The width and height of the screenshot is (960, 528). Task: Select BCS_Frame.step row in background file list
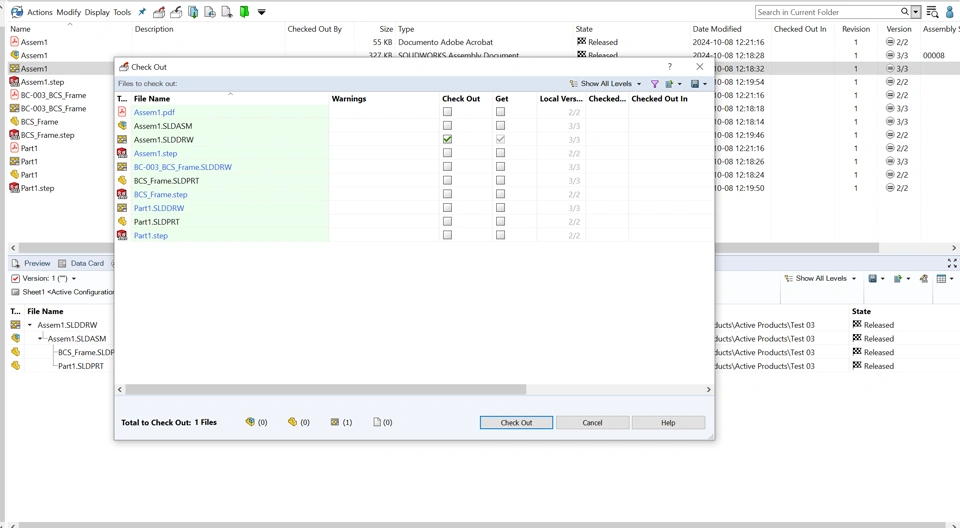click(48, 135)
